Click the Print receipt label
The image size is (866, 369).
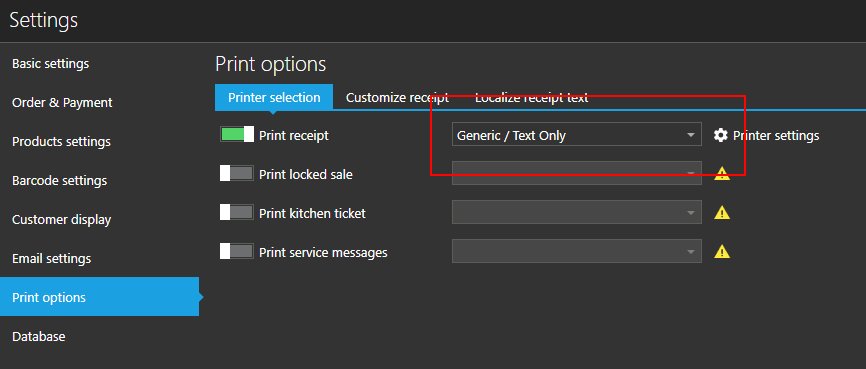click(x=294, y=135)
